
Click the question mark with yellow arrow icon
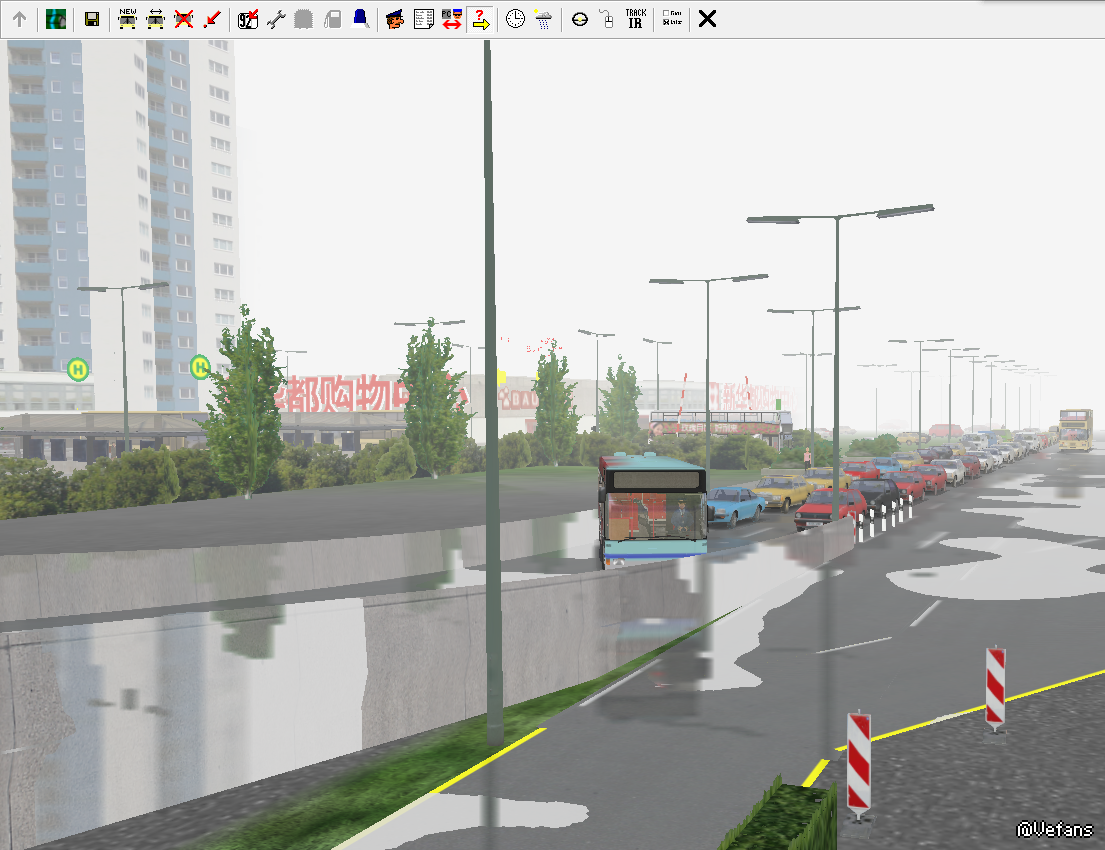point(481,19)
